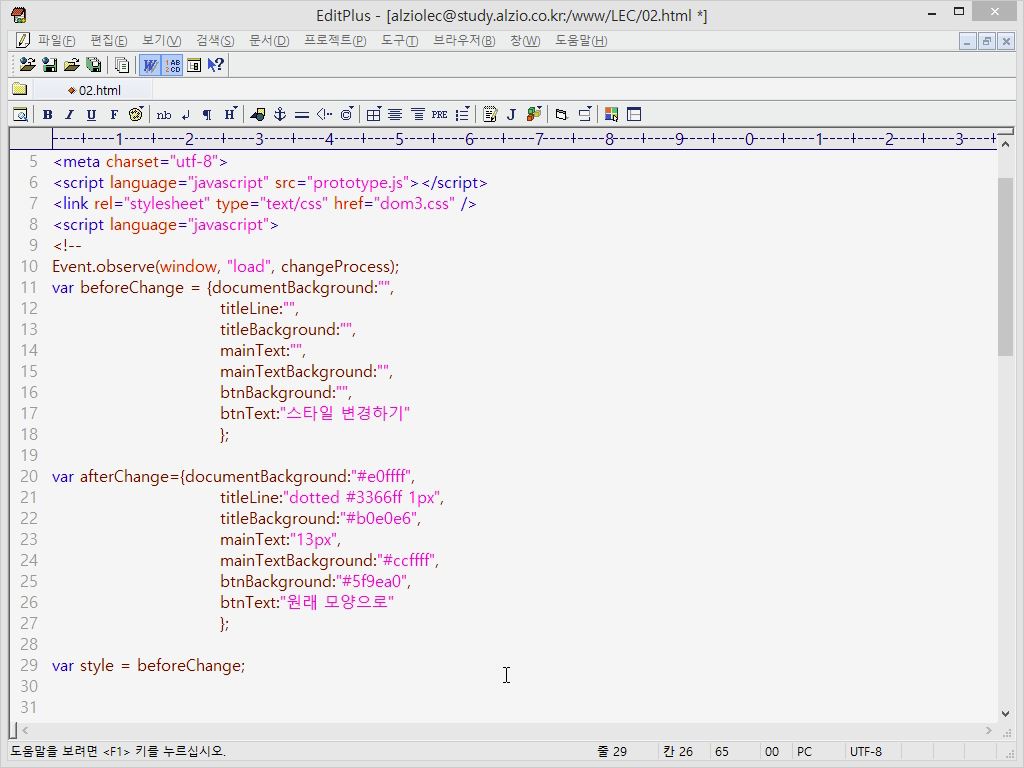
Task: Click status bar line indicator '줄 29'
Action: pos(612,752)
